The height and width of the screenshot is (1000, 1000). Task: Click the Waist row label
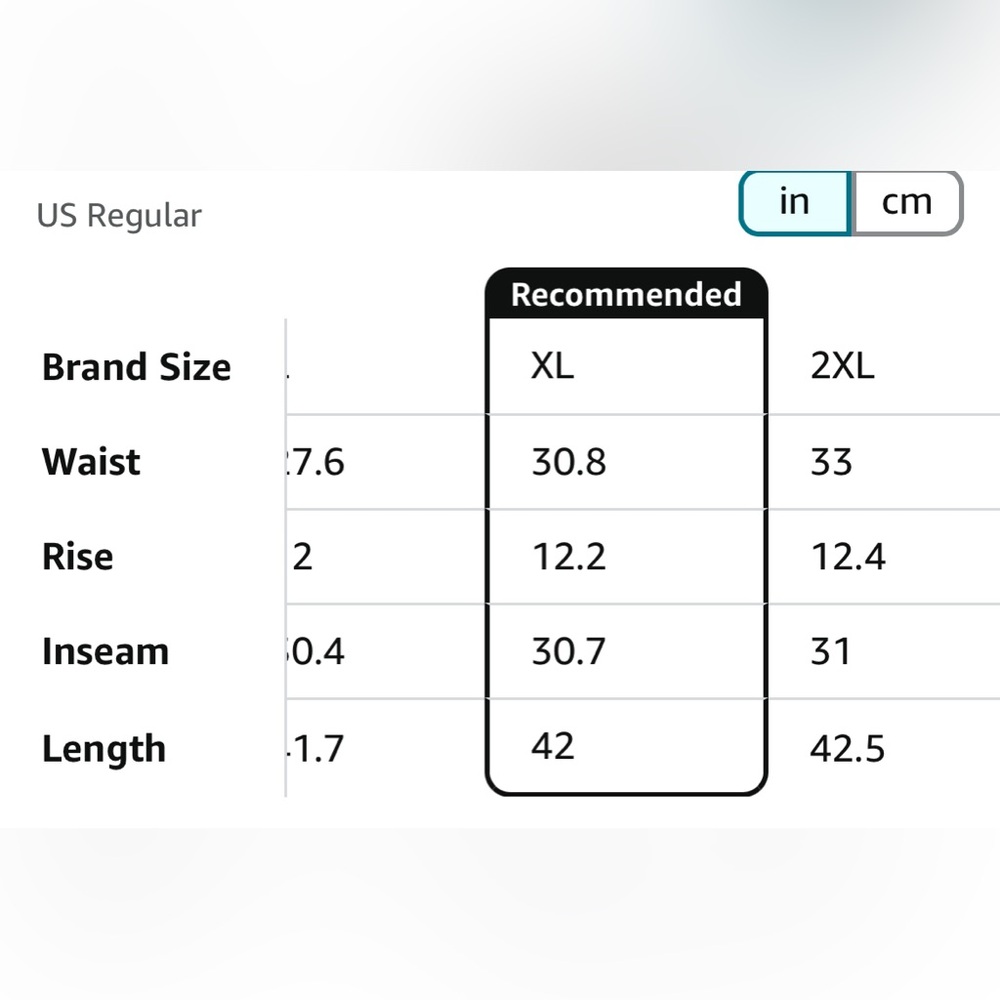click(x=91, y=461)
